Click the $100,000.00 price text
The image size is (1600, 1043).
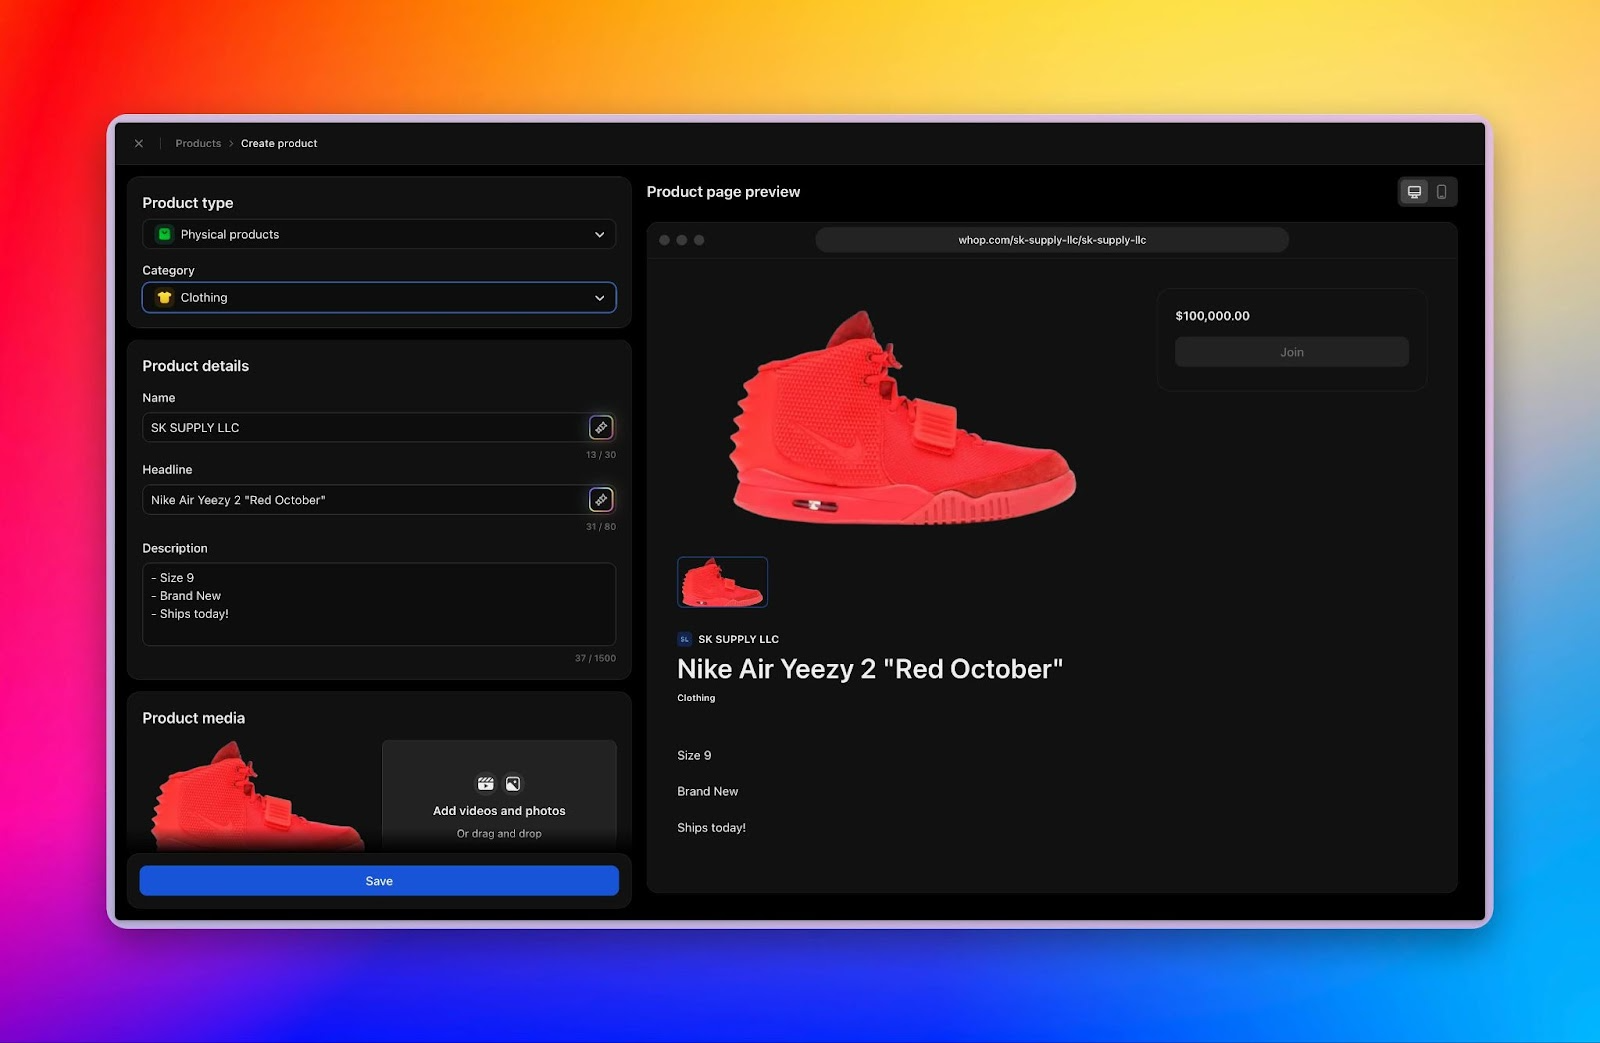[x=1213, y=316]
